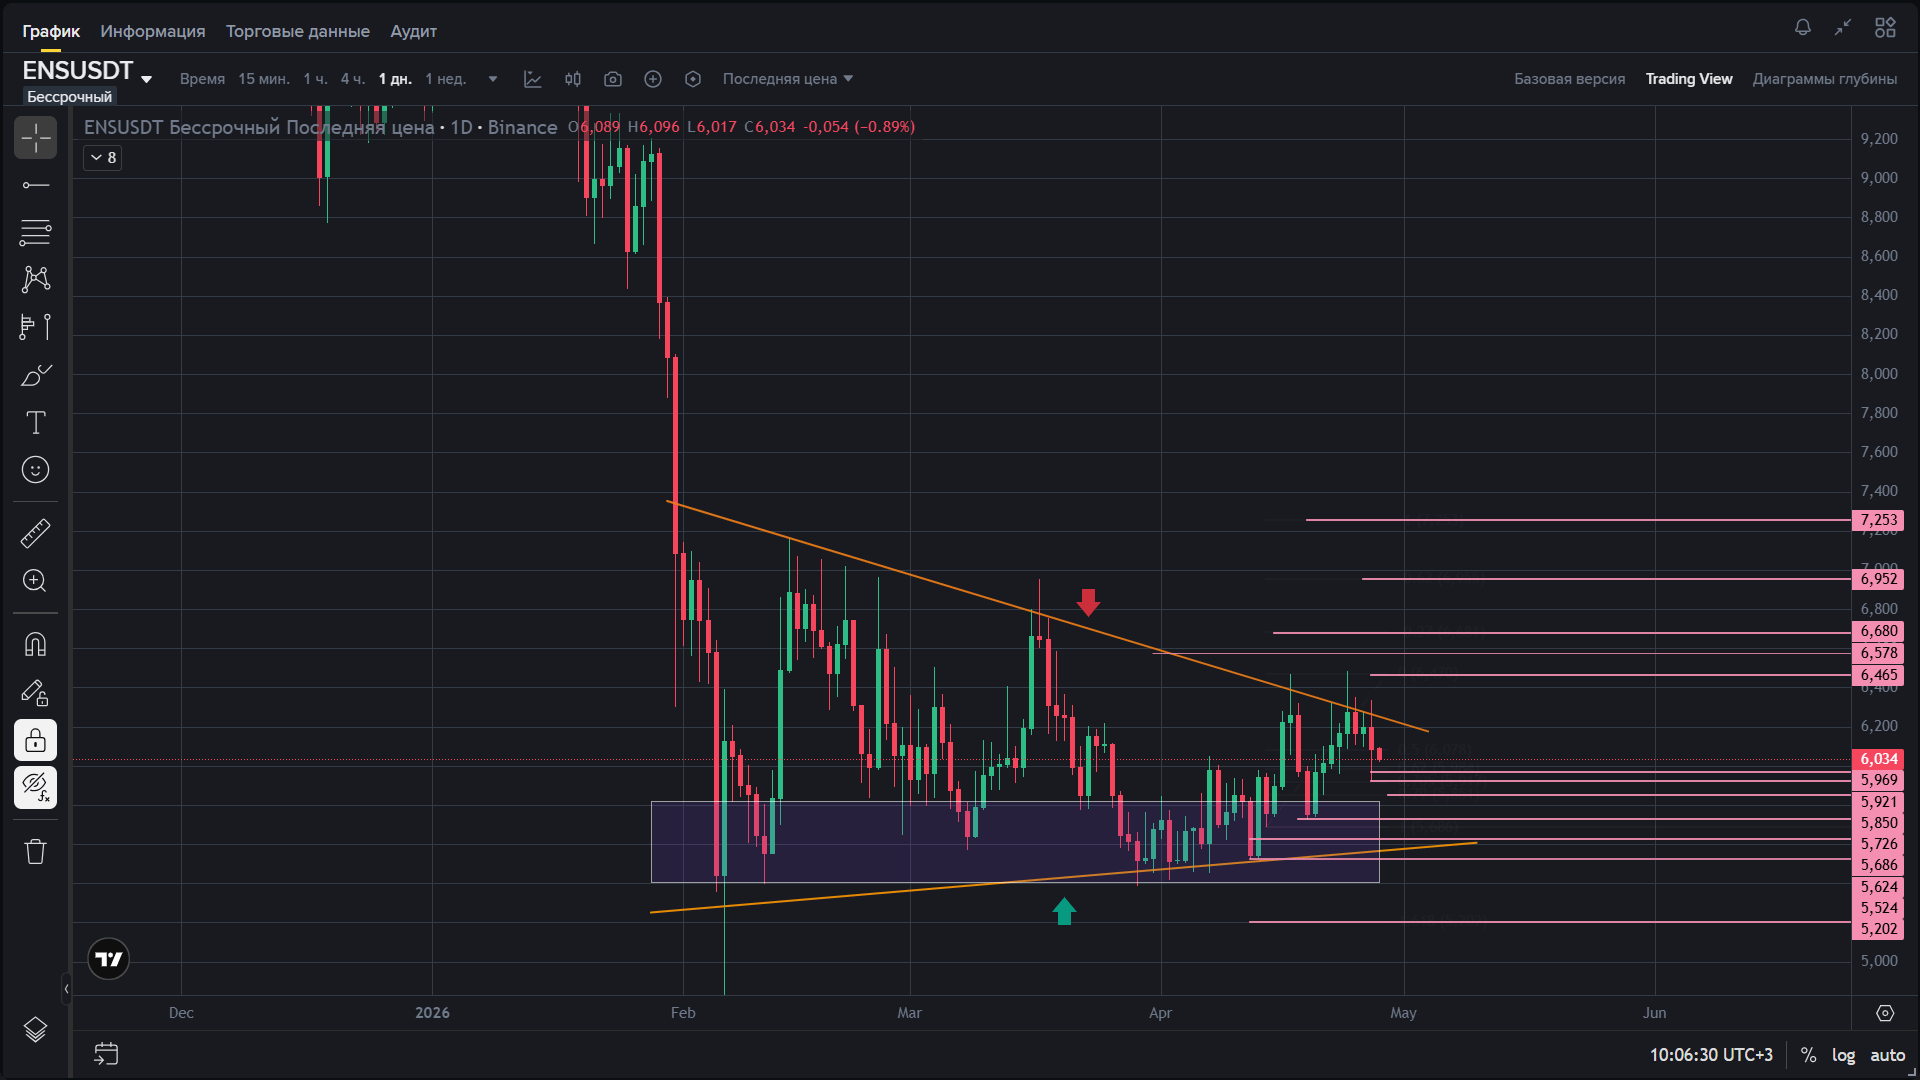Select the text annotation tool
Image resolution: width=1920 pixels, height=1080 pixels.
35,422
